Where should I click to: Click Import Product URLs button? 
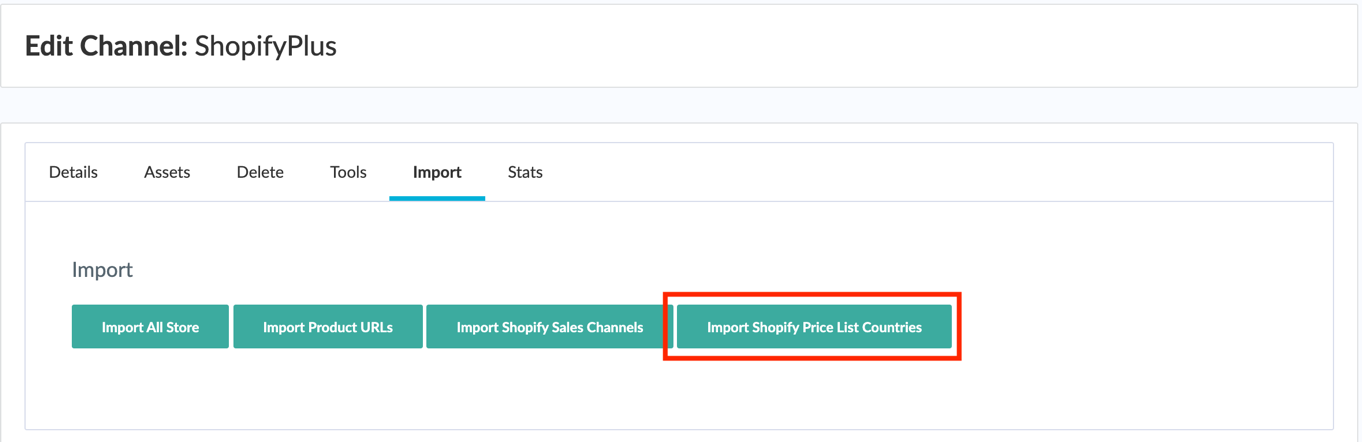(x=328, y=327)
